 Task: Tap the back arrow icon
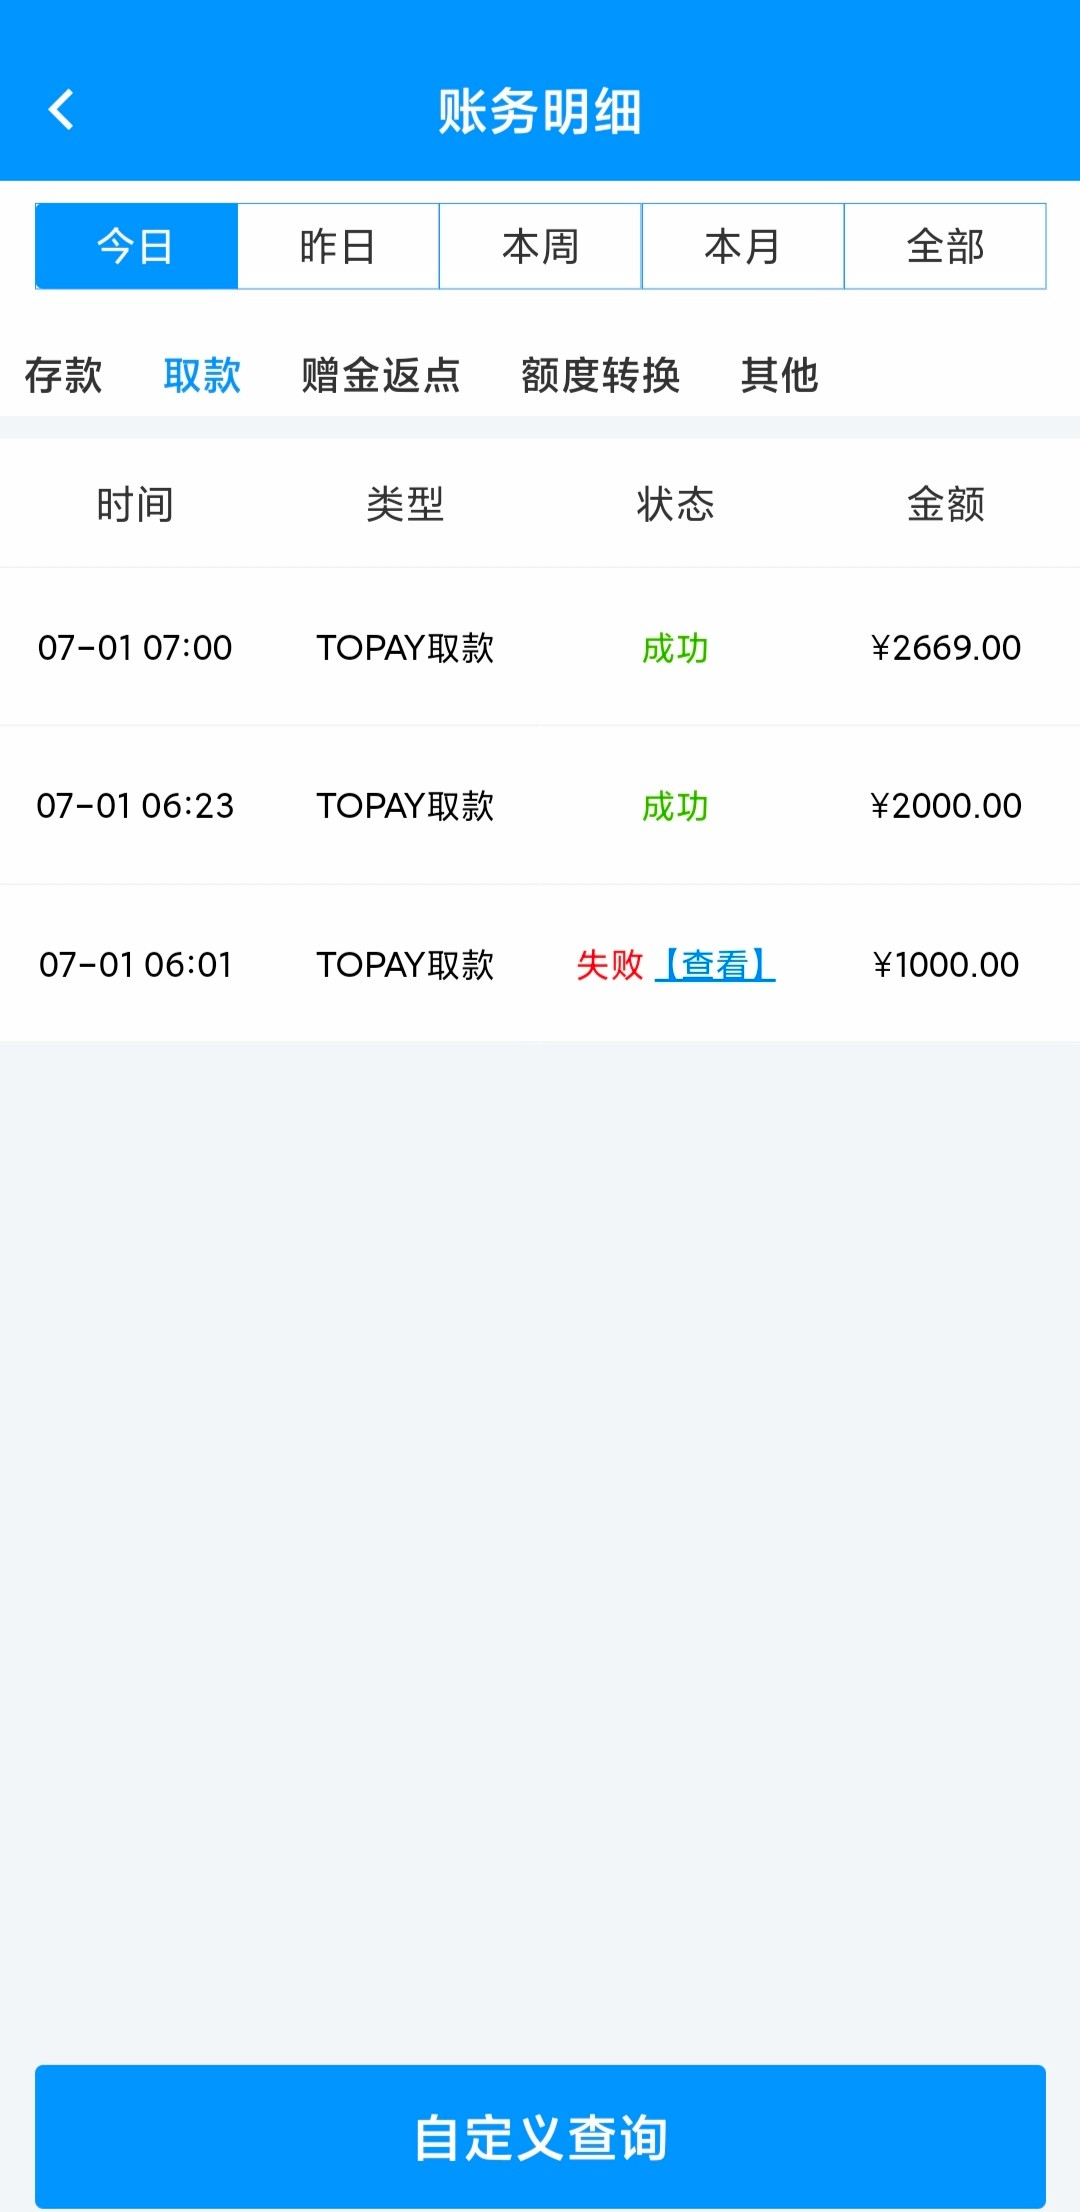coord(62,110)
